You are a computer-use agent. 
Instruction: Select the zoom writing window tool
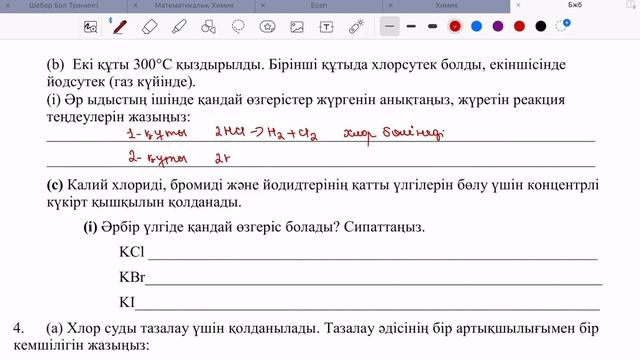[90, 27]
